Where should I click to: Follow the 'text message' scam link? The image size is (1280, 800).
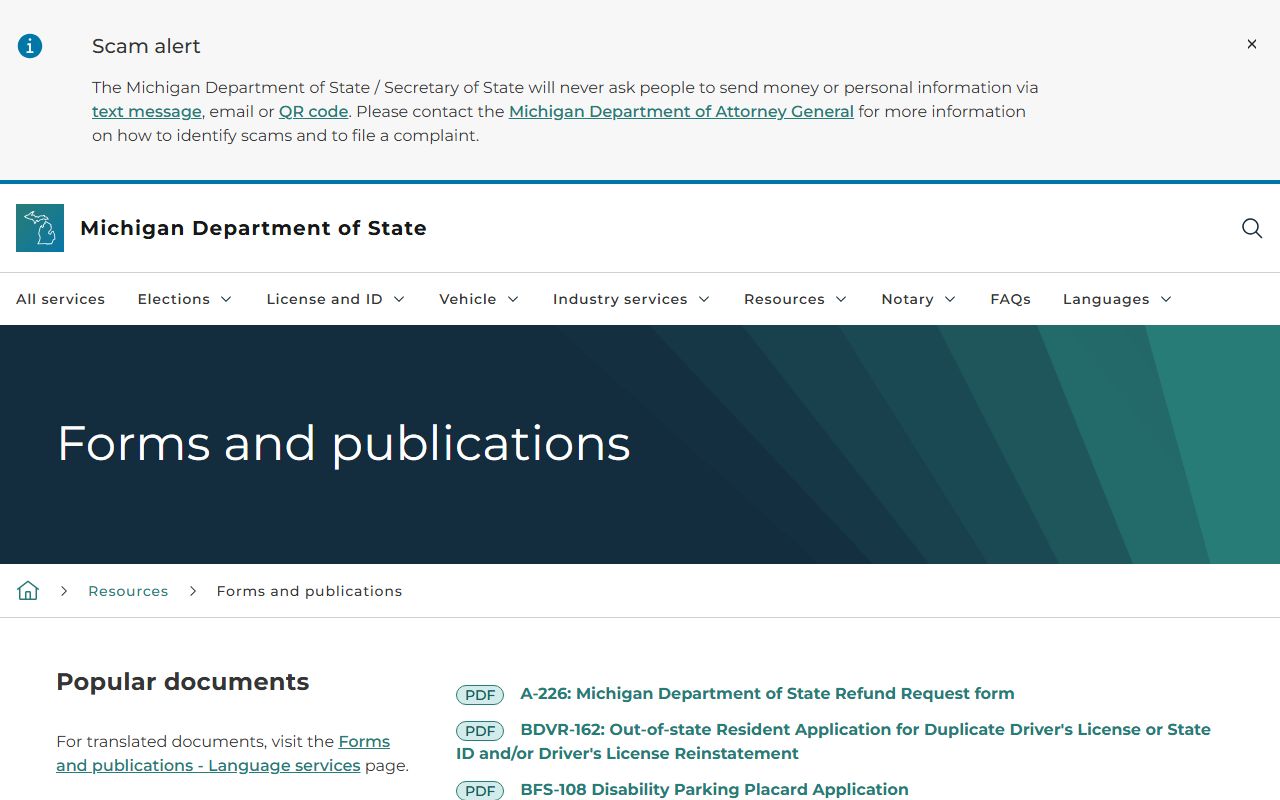(147, 111)
